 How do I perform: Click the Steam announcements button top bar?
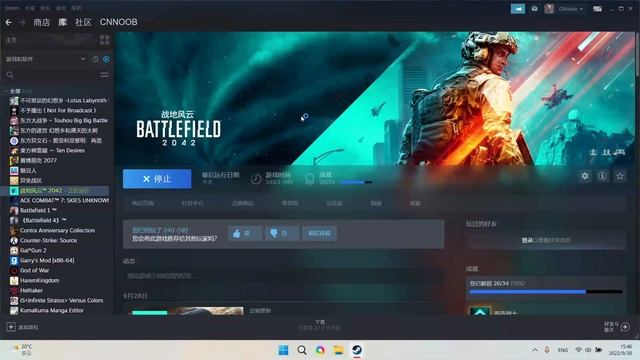(518, 9)
